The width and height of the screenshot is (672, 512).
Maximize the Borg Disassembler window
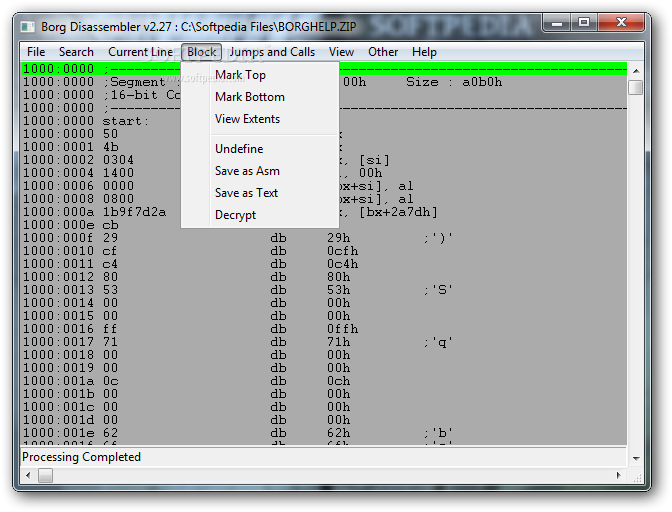584,22
